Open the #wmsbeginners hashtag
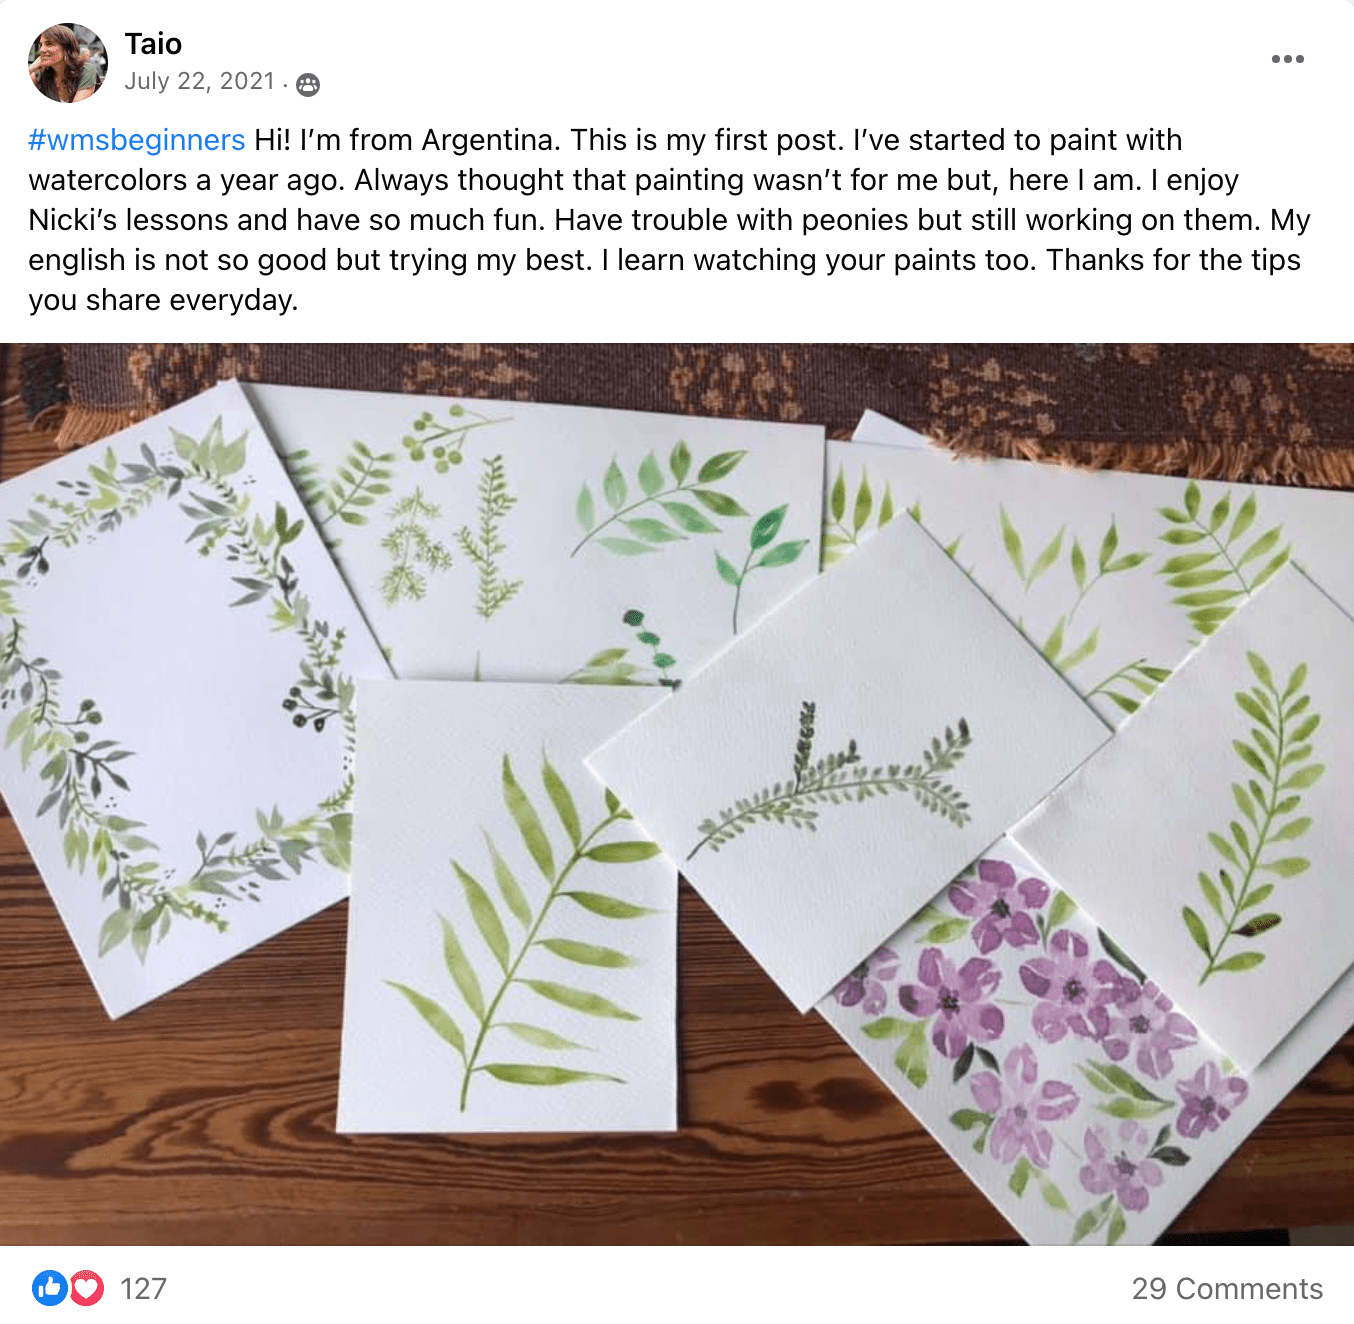Viewport: 1354px width, 1324px height. (137, 140)
